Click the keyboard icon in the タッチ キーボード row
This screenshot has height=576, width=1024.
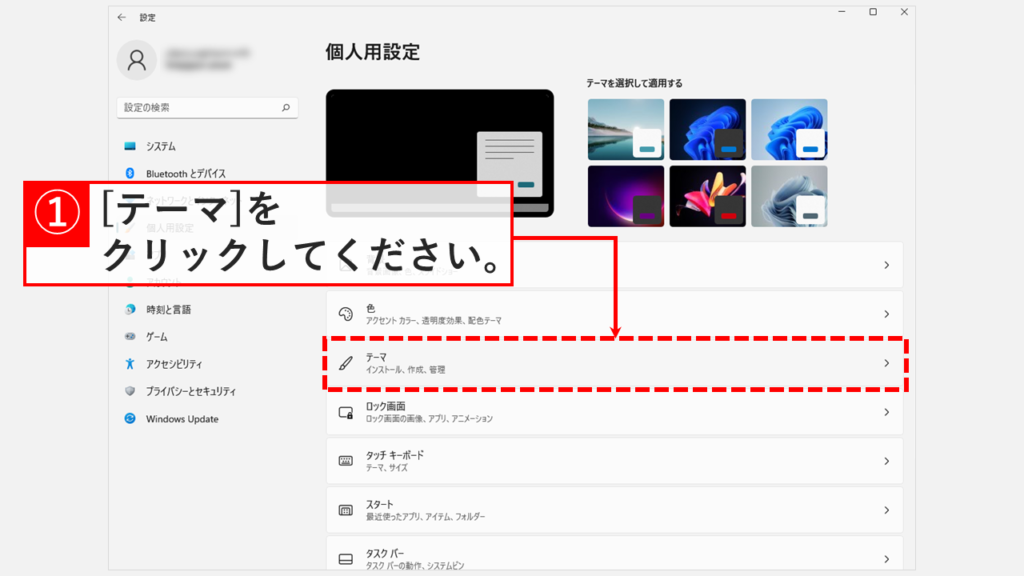tap(346, 461)
